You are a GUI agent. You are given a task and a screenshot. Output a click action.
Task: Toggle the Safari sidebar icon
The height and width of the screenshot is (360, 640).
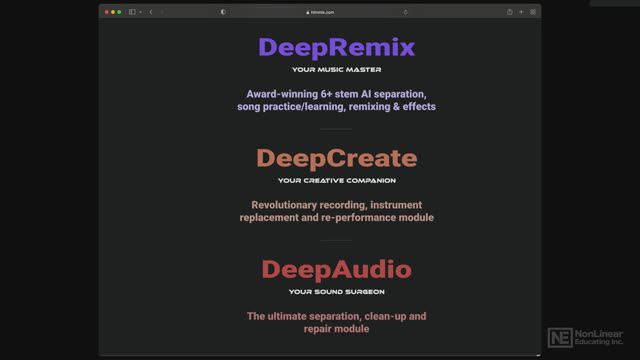132,12
